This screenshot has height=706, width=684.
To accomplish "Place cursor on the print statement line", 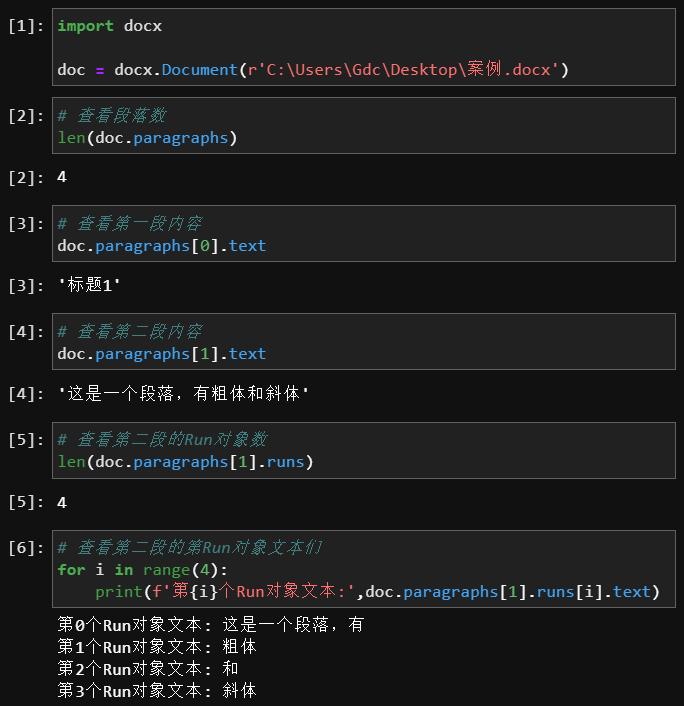I will pos(377,592).
